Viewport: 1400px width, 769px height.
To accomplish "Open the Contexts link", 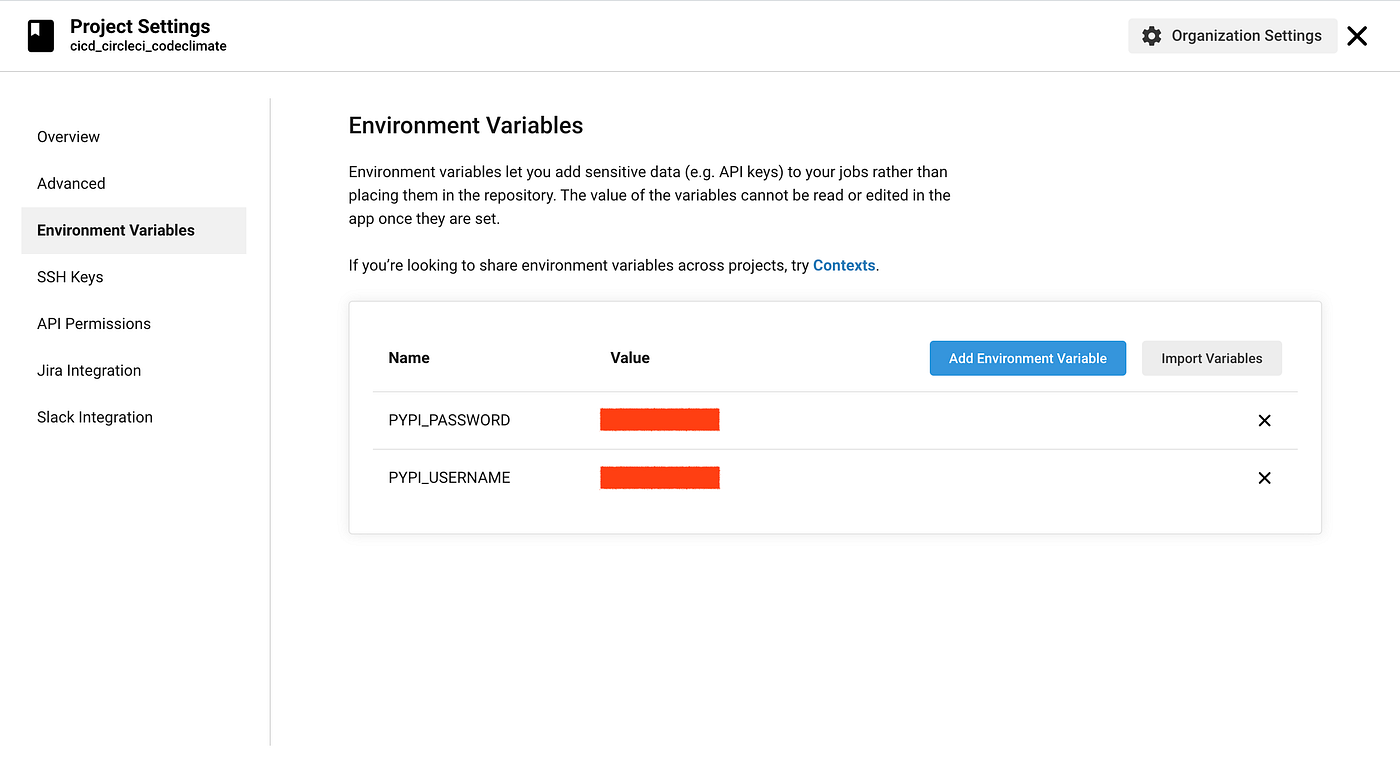I will coord(843,265).
